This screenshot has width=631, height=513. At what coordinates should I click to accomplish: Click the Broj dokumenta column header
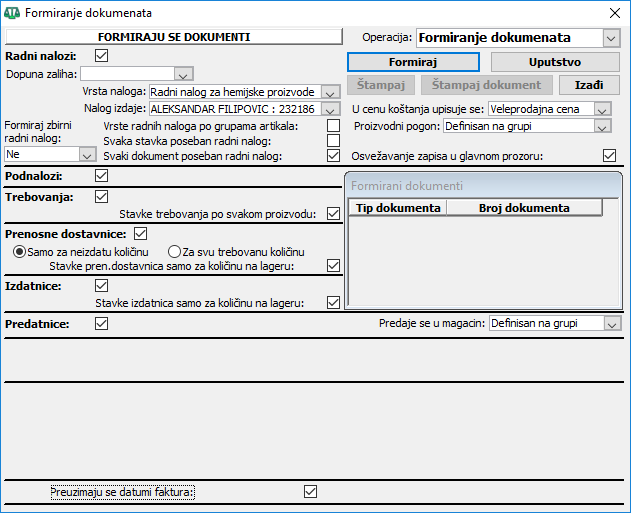pyautogui.click(x=524, y=208)
